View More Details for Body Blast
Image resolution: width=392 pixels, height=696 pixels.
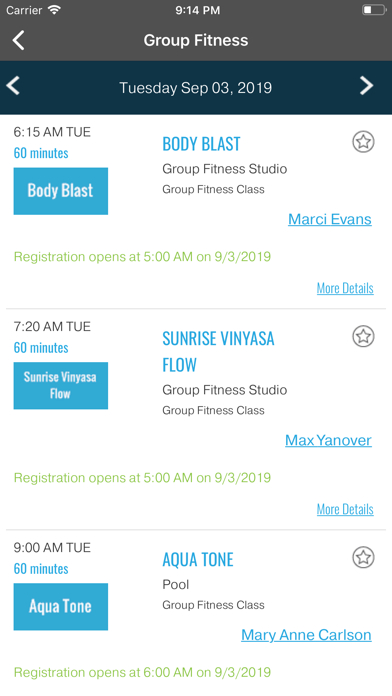click(345, 289)
